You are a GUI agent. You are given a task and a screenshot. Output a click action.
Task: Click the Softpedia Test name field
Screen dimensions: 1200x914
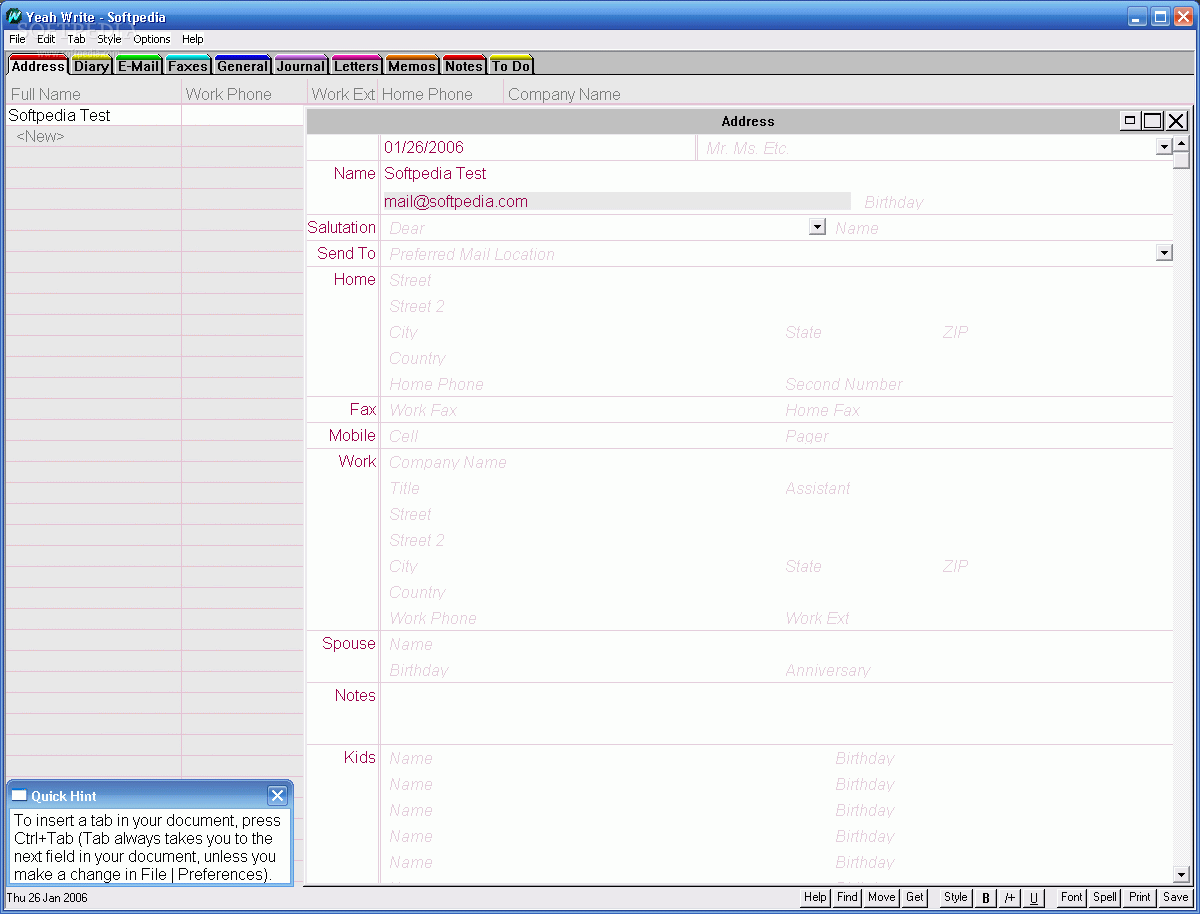tap(776, 173)
